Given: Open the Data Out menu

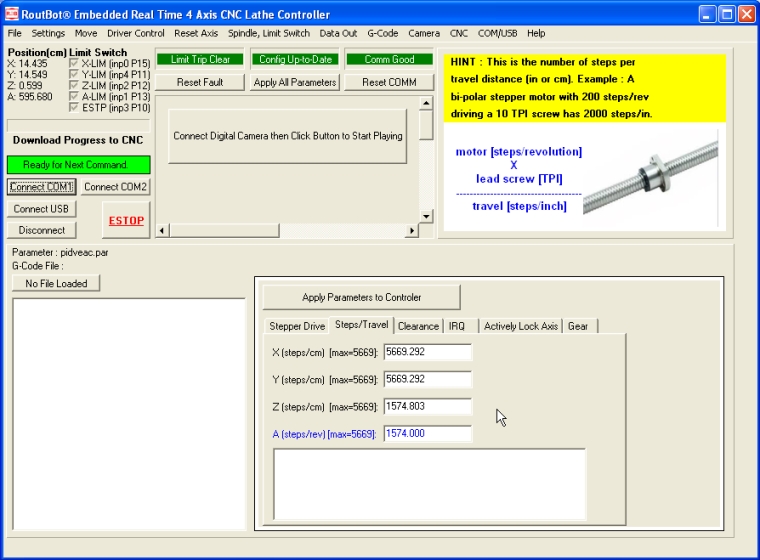Looking at the screenshot, I should (338, 33).
